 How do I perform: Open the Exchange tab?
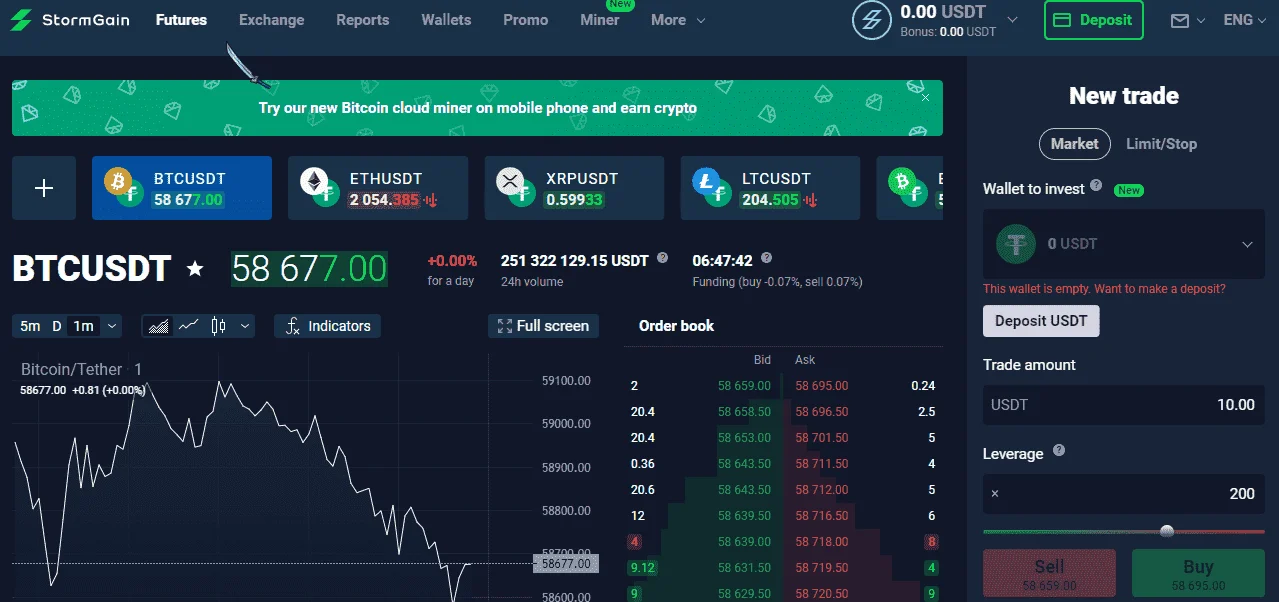pyautogui.click(x=271, y=20)
